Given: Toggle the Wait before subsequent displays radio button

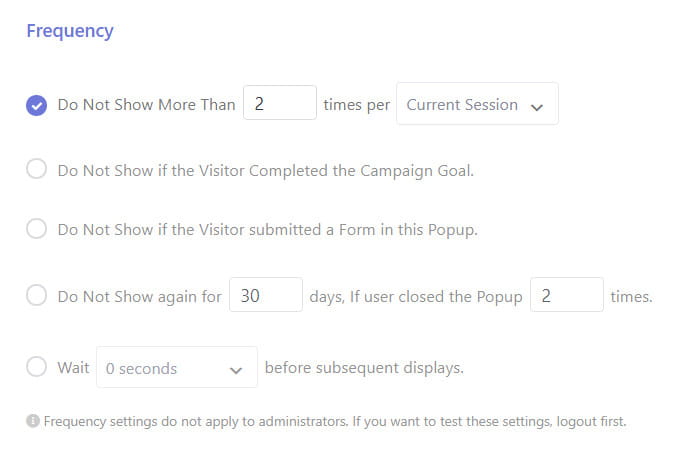Looking at the screenshot, I should point(36,367).
